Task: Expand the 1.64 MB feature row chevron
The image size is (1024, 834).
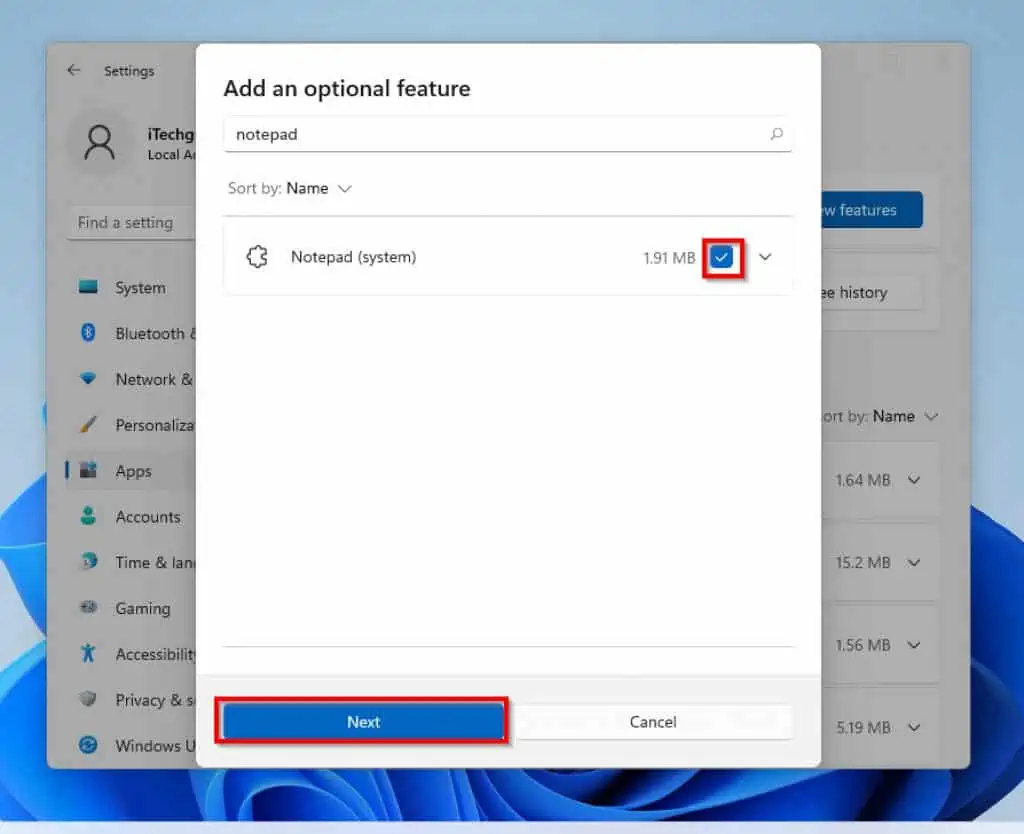Action: tap(914, 480)
